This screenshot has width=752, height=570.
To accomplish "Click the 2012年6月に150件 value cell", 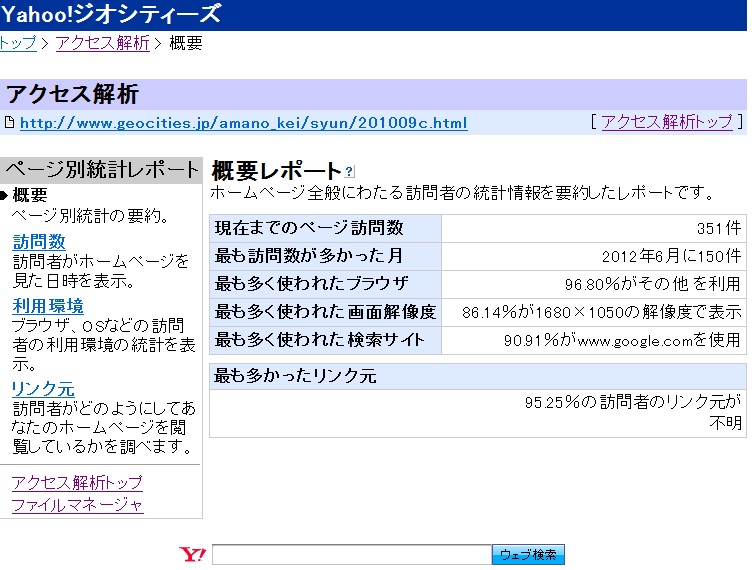I will pyautogui.click(x=594, y=256).
